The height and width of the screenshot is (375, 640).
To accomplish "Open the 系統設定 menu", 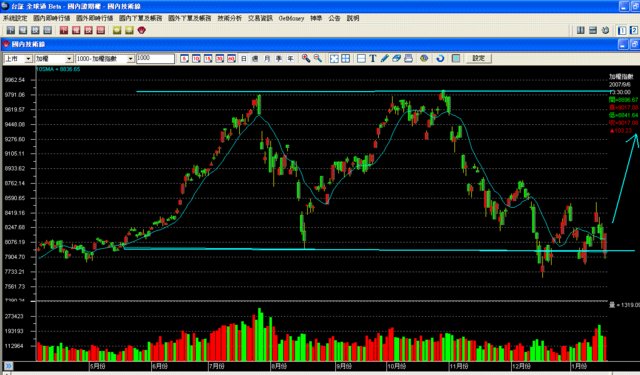I will pyautogui.click(x=15, y=18).
